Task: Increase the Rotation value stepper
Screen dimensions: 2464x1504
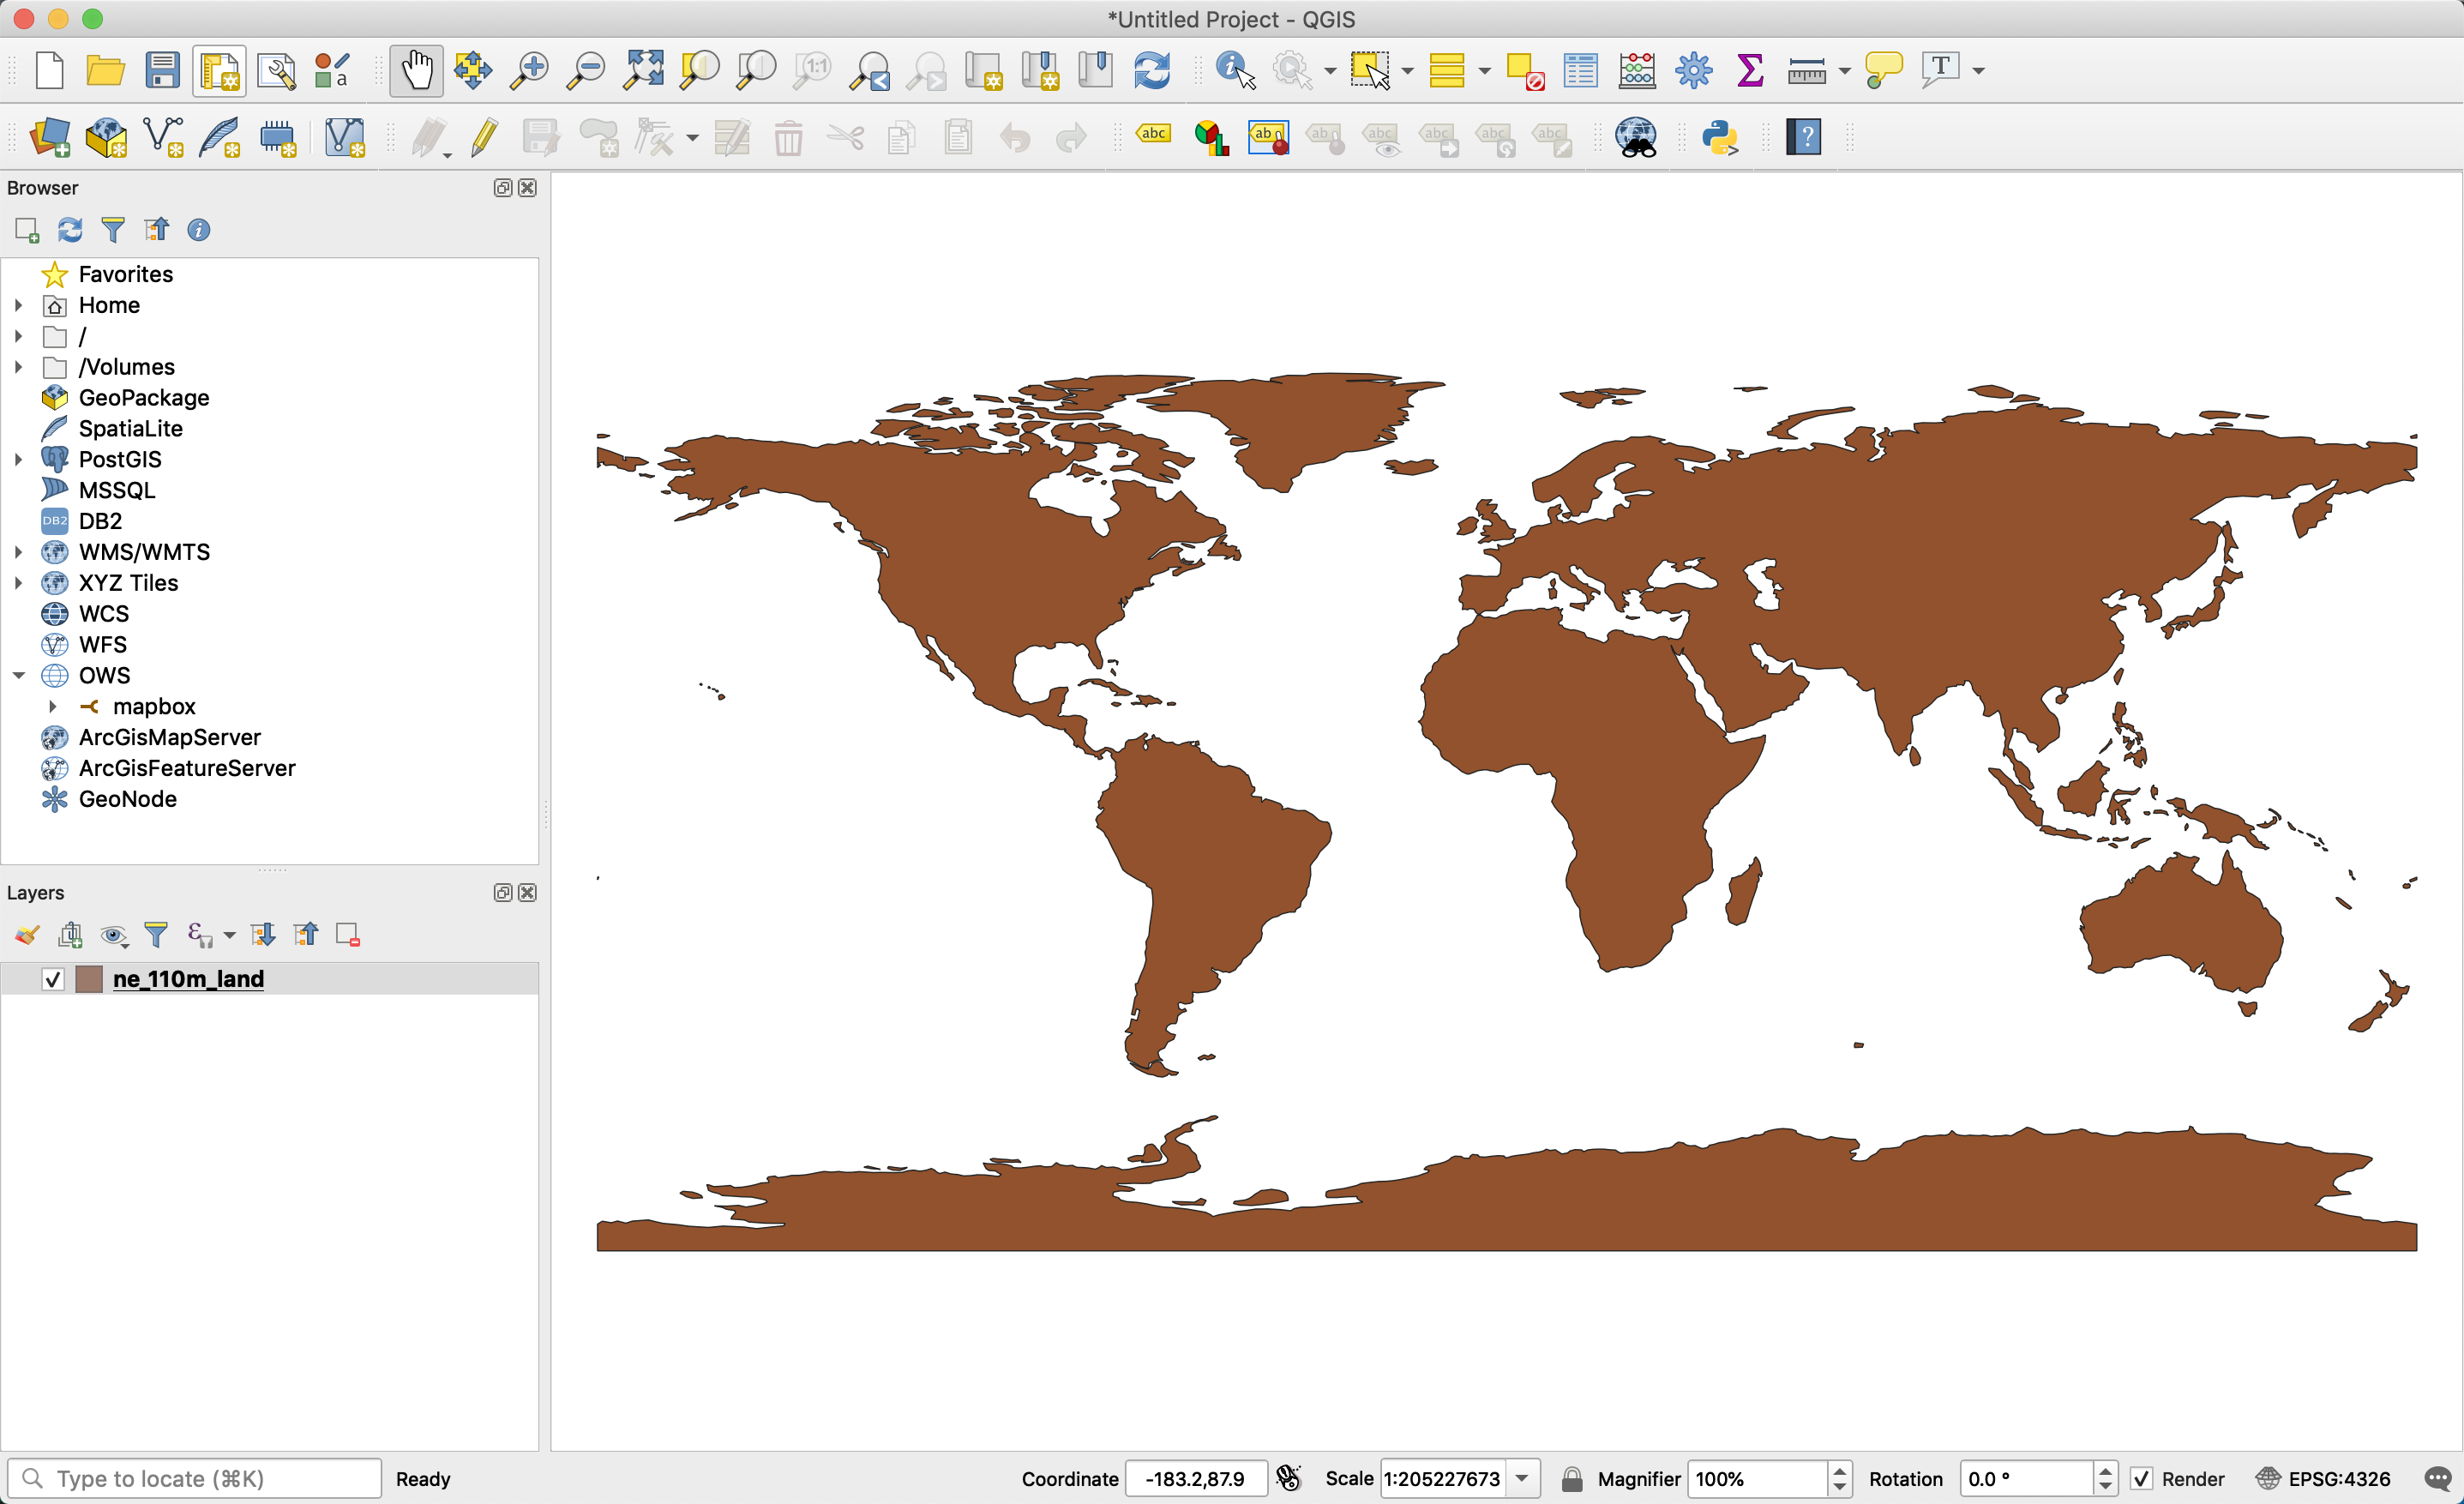Action: [2105, 1471]
